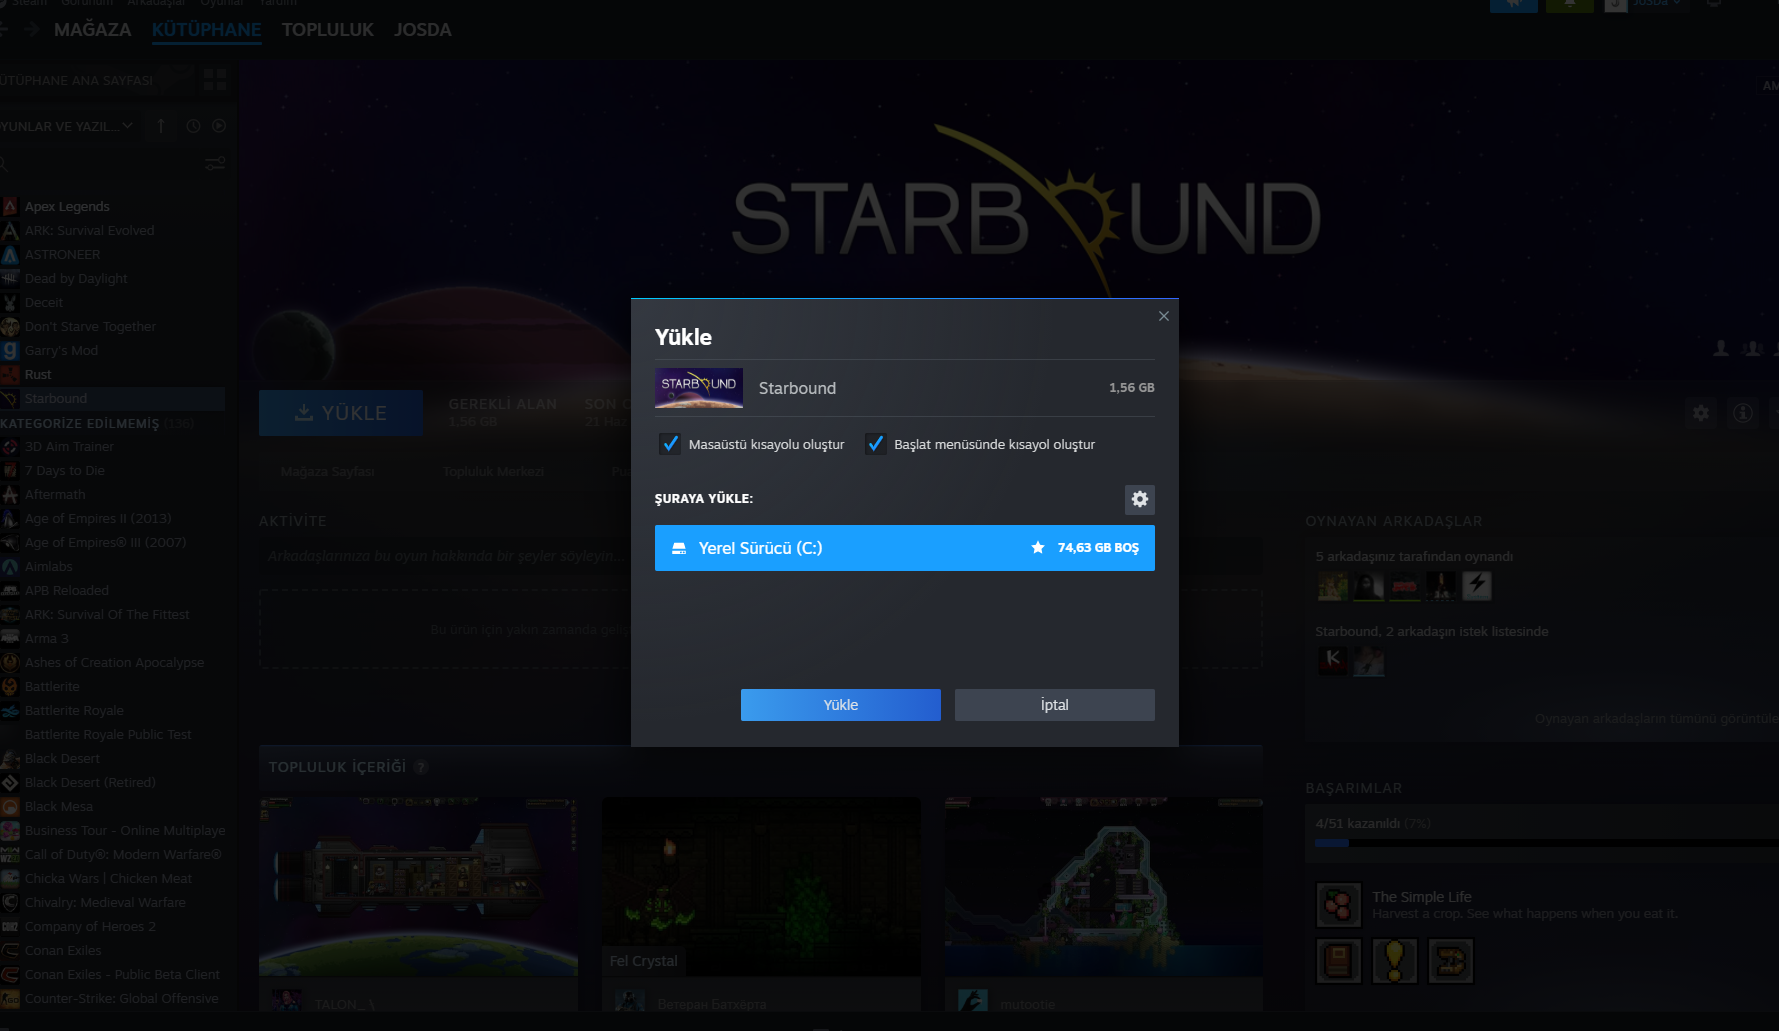Open advanced filter sliders icon in sidebar
The image size is (1779, 1031).
215,163
